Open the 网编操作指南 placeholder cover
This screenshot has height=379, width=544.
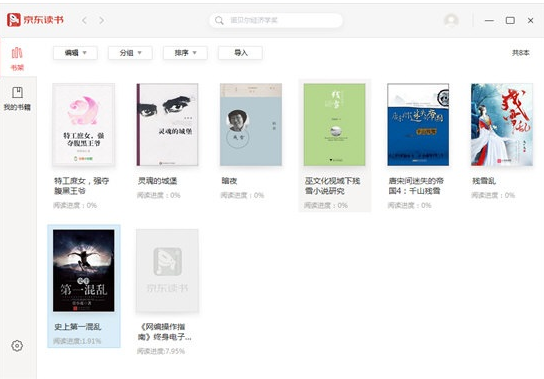coord(167,270)
